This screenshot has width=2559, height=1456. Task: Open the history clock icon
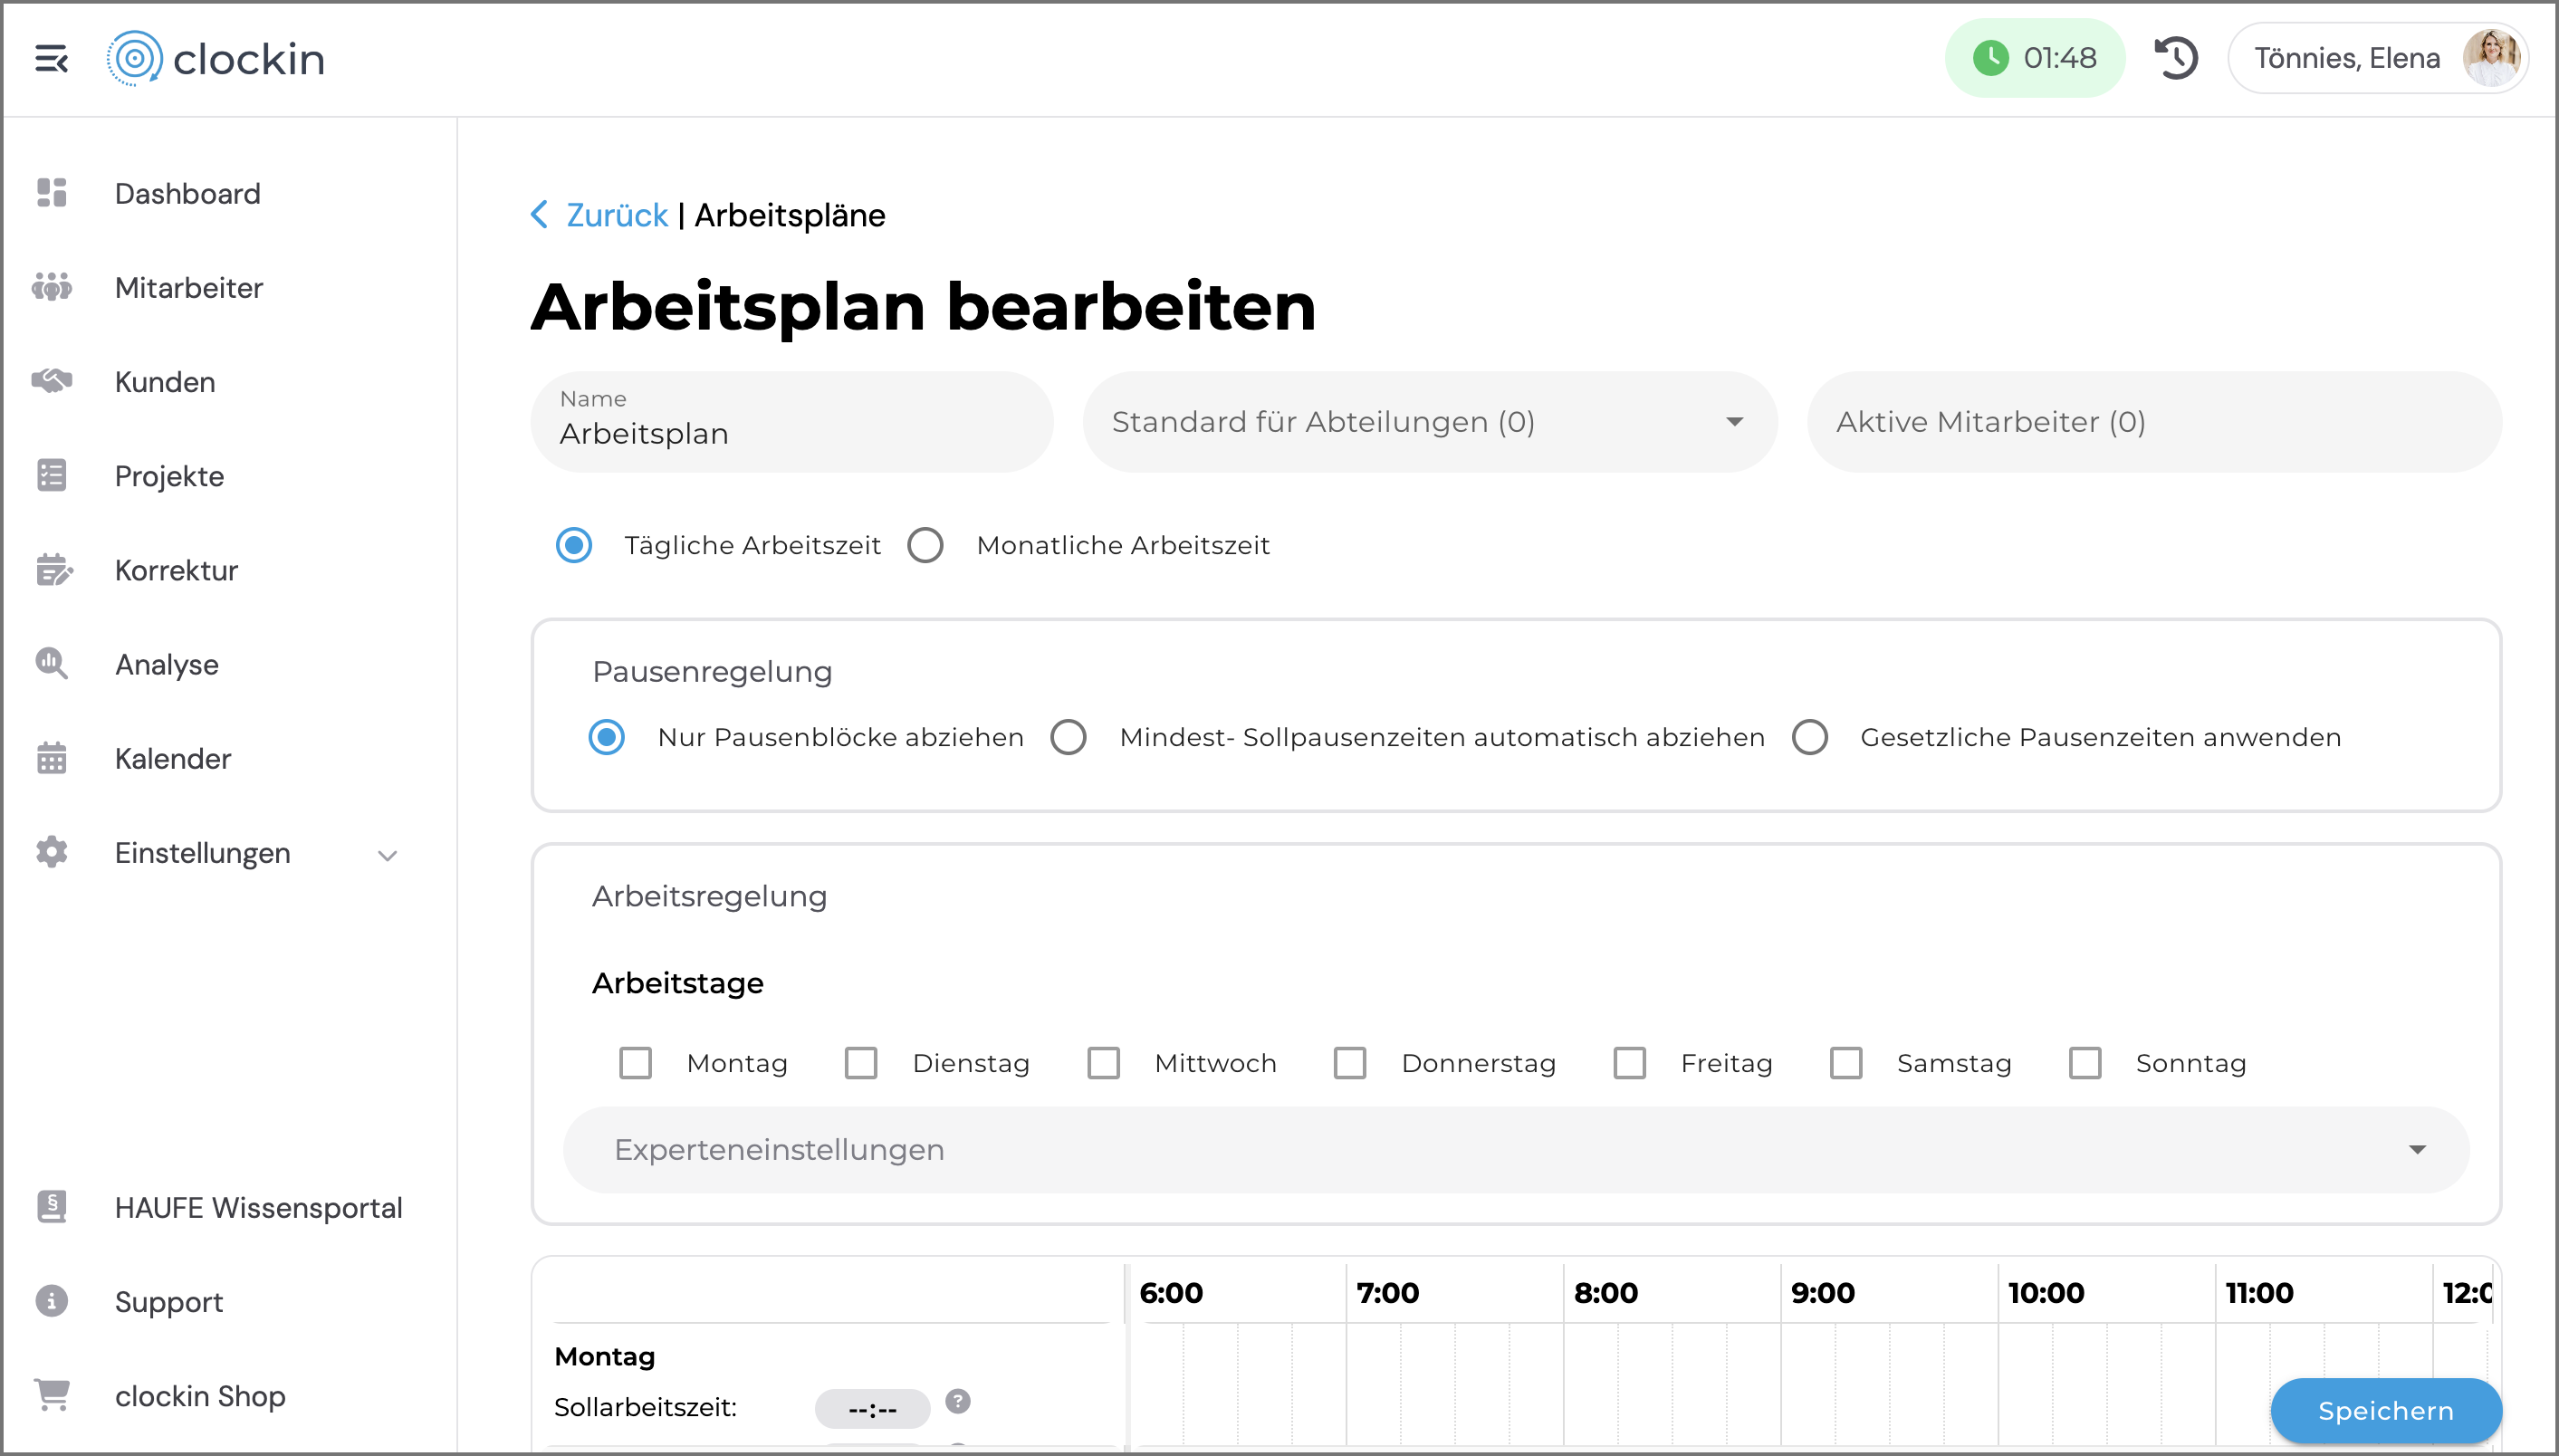point(2176,58)
